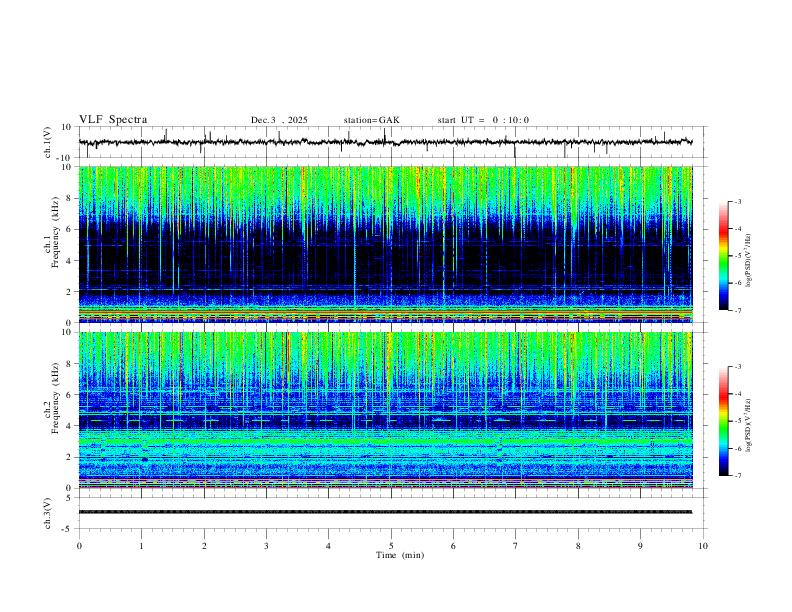Click the ch.1 voltage waveform trace
Image resolution: width=792 pixels, height=612 pixels.
[385, 142]
